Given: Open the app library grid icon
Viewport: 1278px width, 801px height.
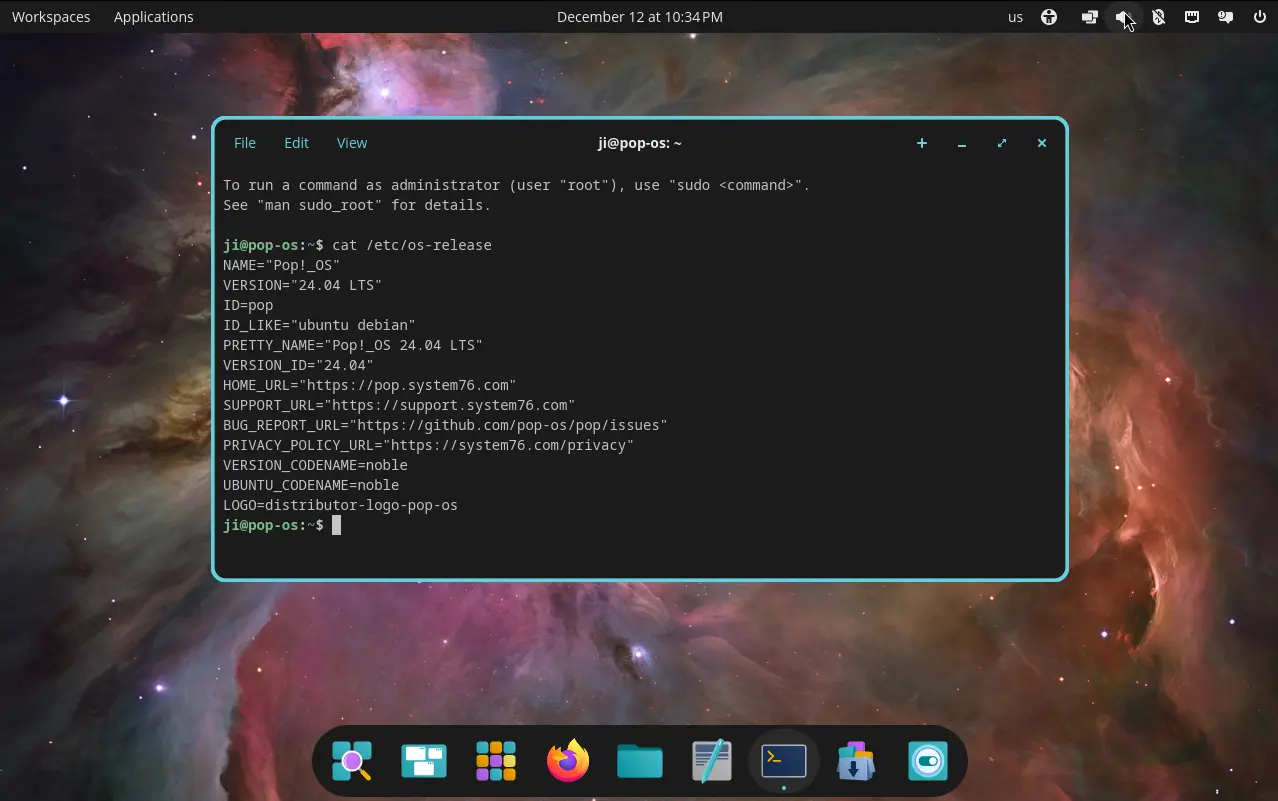Looking at the screenshot, I should pyautogui.click(x=496, y=761).
